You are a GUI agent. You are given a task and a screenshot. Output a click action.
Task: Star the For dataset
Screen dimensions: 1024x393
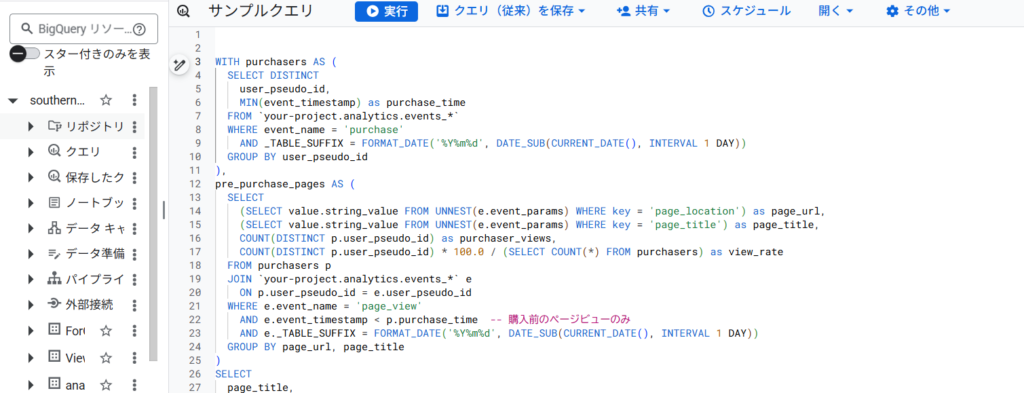[x=106, y=331]
